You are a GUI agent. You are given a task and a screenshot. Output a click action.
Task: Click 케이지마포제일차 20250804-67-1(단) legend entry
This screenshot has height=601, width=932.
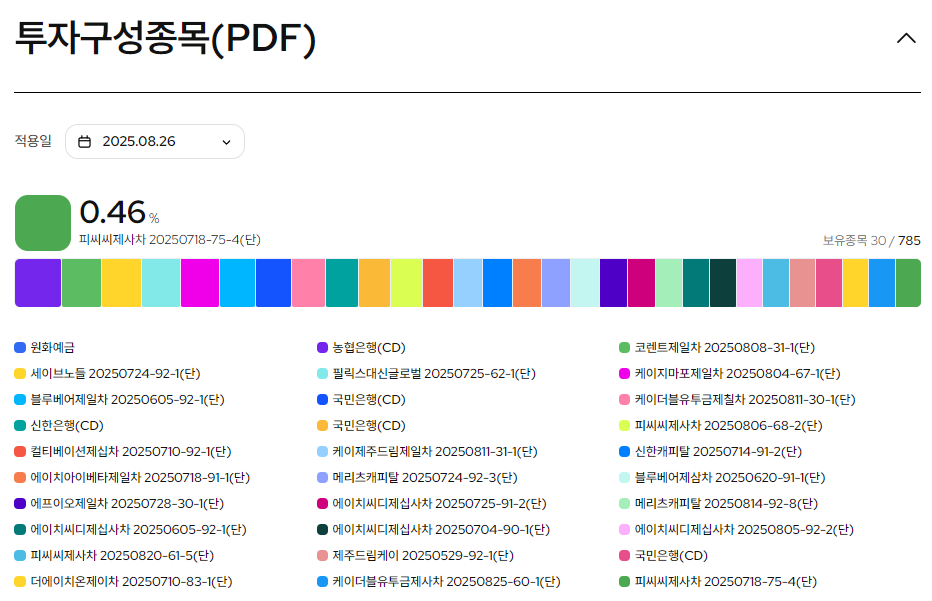point(729,373)
